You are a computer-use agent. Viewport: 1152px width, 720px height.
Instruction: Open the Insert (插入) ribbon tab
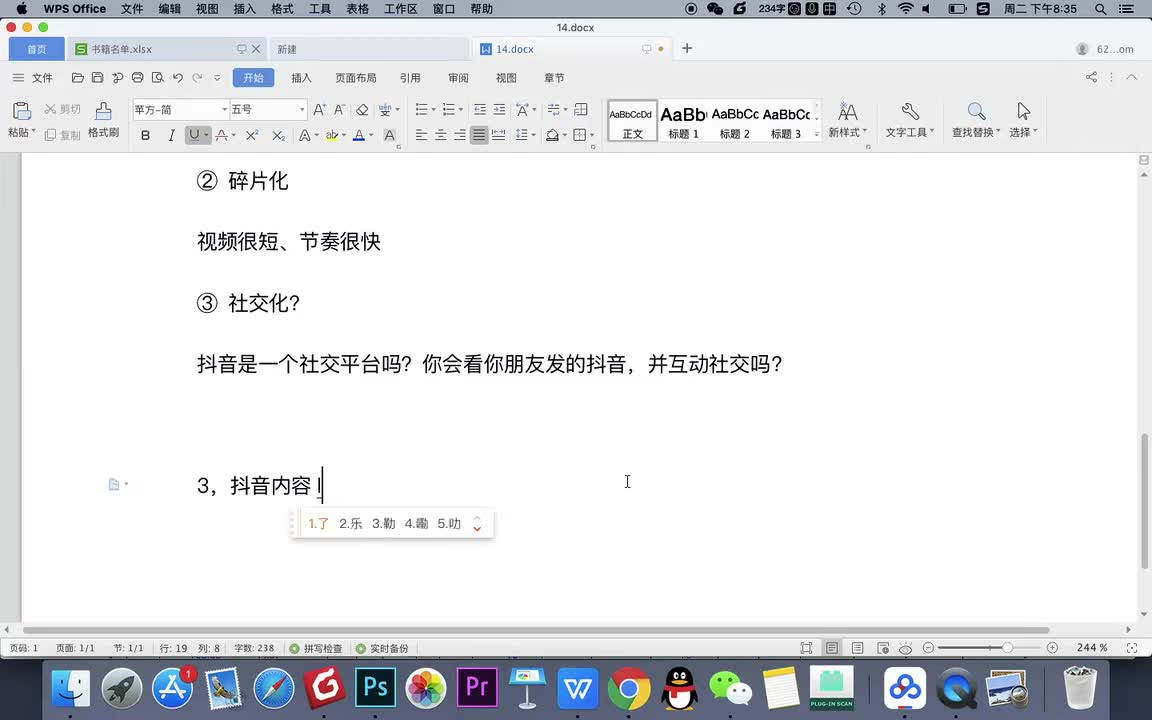tap(301, 78)
